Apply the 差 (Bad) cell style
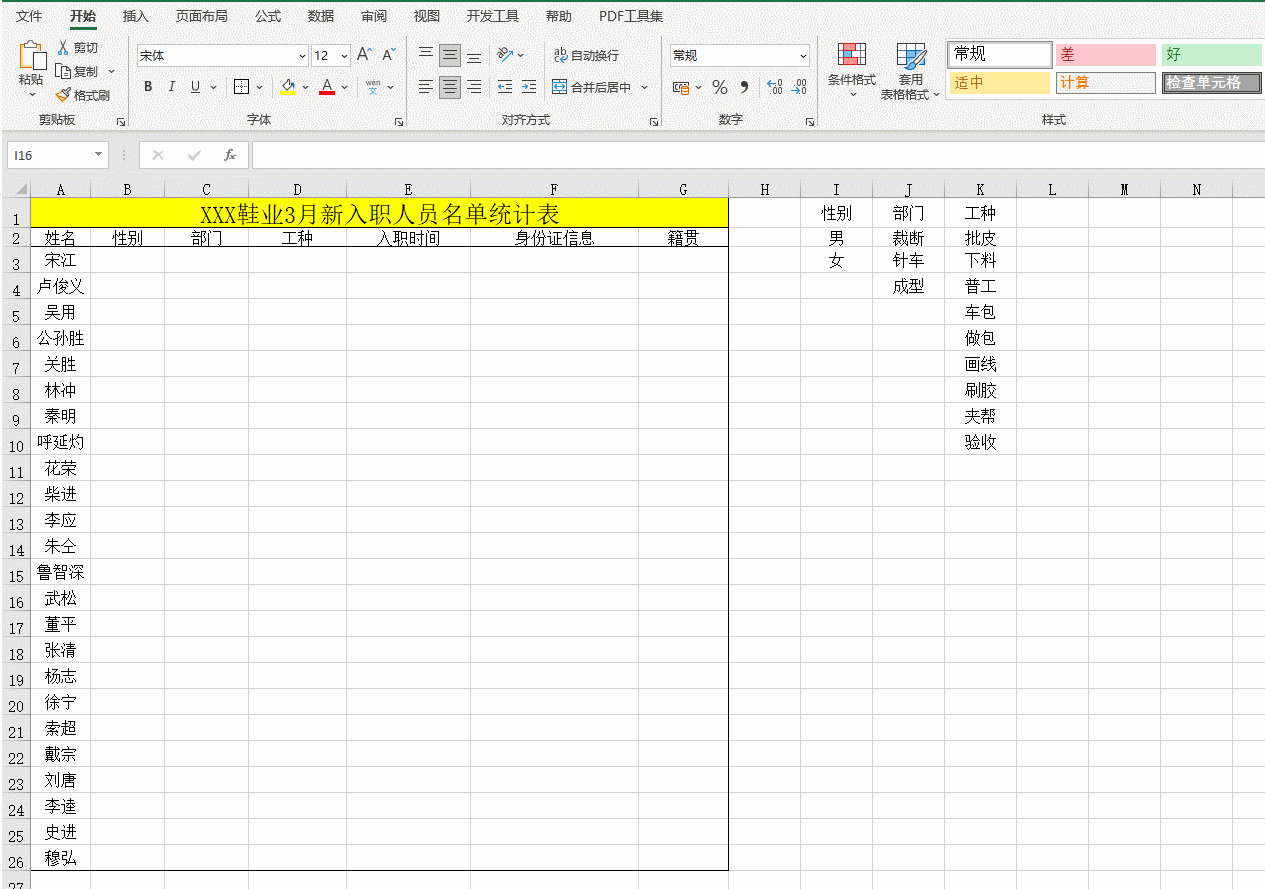 click(x=1105, y=54)
